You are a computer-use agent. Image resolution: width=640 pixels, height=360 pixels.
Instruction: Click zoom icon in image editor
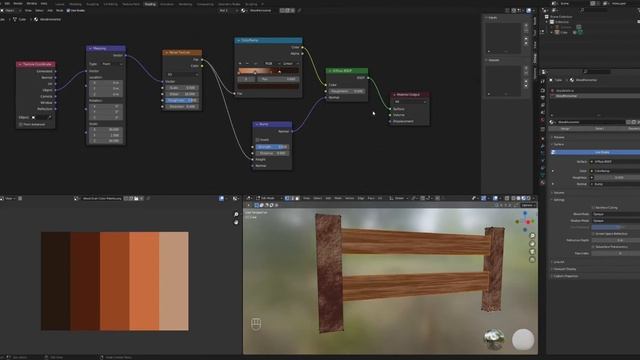(x=236, y=214)
